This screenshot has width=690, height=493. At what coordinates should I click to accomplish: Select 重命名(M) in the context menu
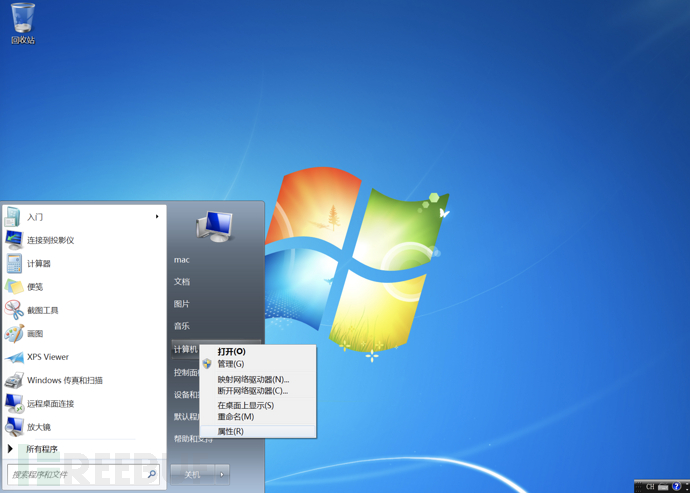pyautogui.click(x=257, y=416)
